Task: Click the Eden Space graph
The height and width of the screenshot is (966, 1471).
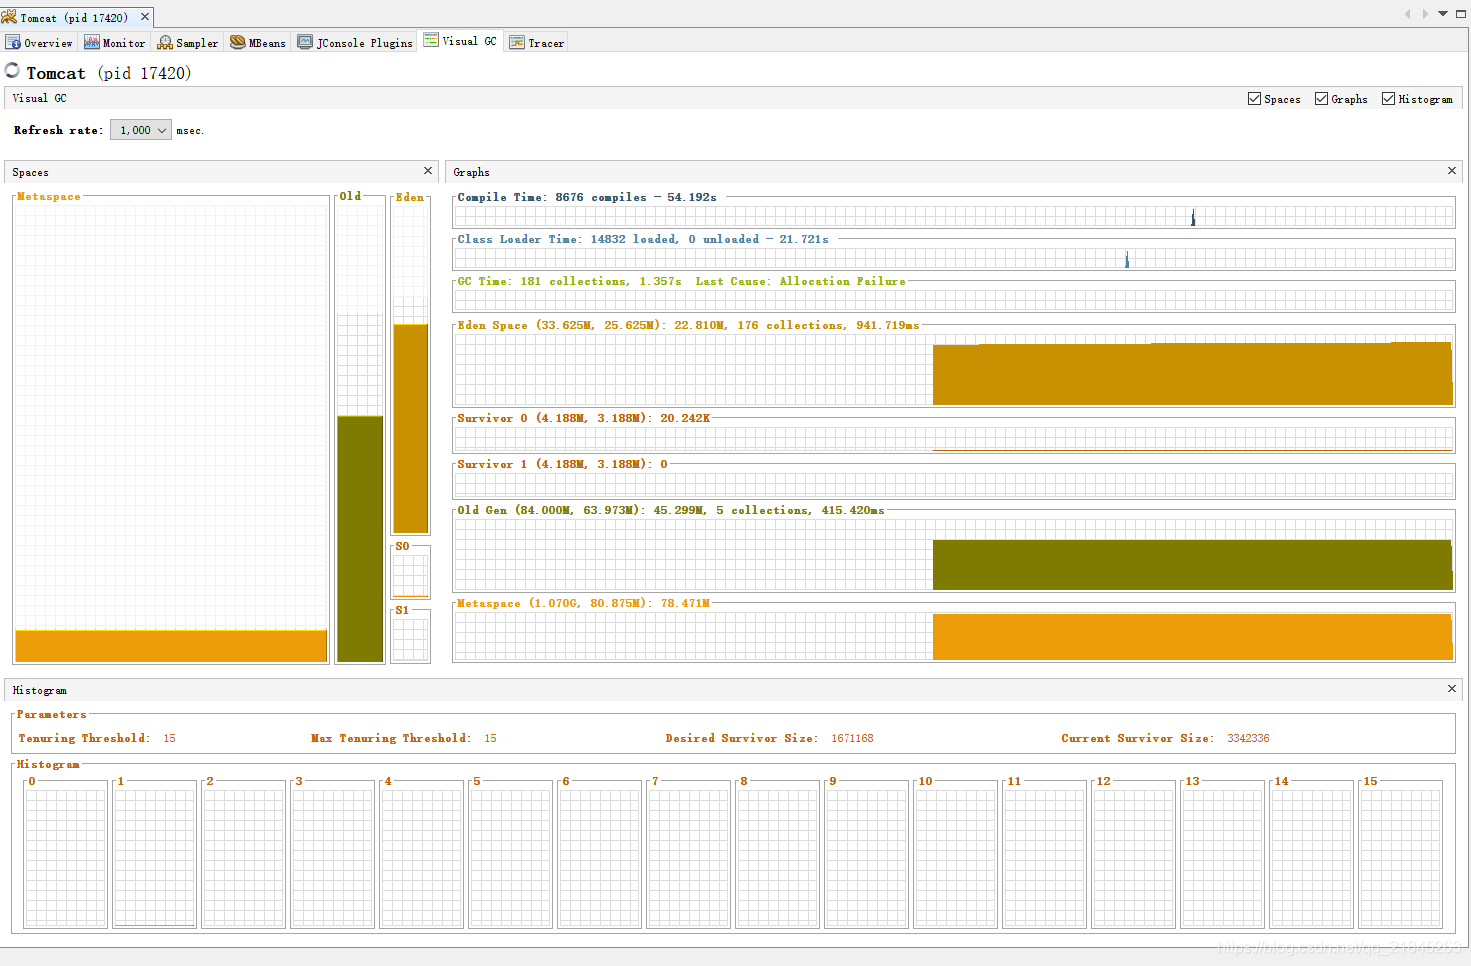Action: pyautogui.click(x=954, y=369)
